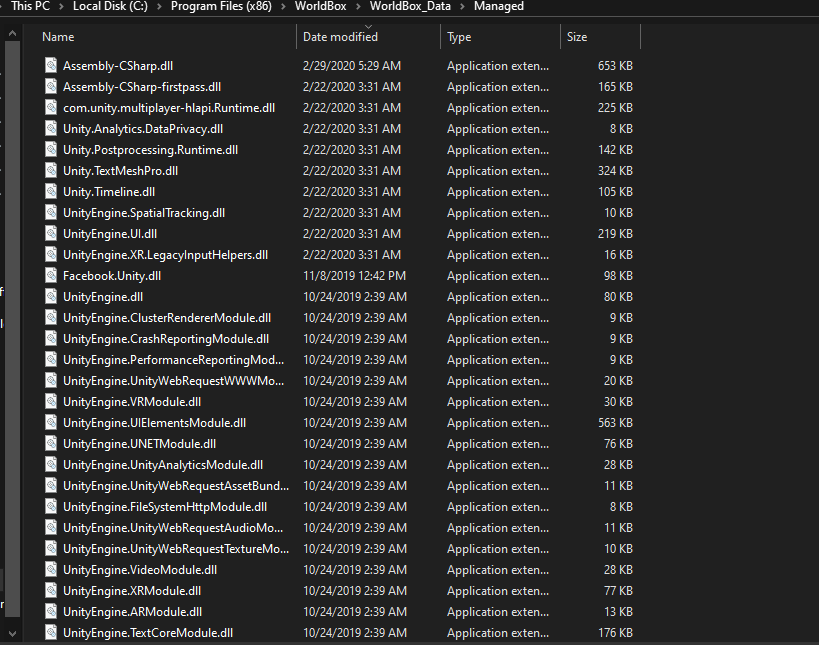Click the UnityEngine.VideoModule.dll file icon
The height and width of the screenshot is (645, 819).
pyautogui.click(x=51, y=569)
